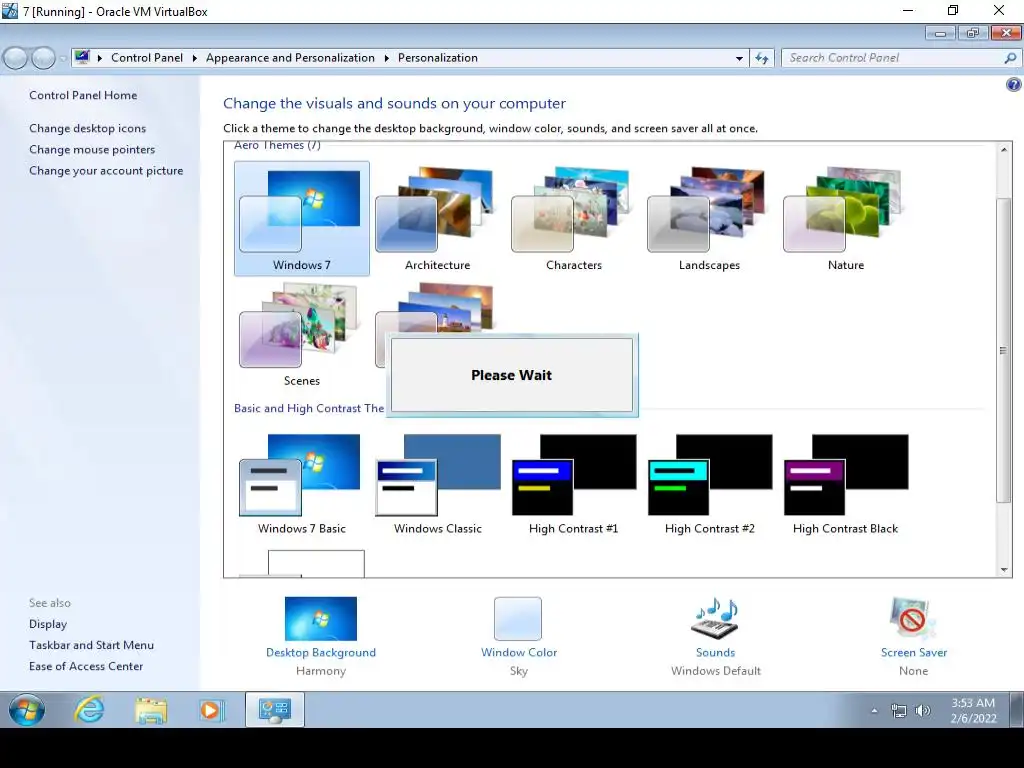Open Change desktop icons link

pos(88,129)
